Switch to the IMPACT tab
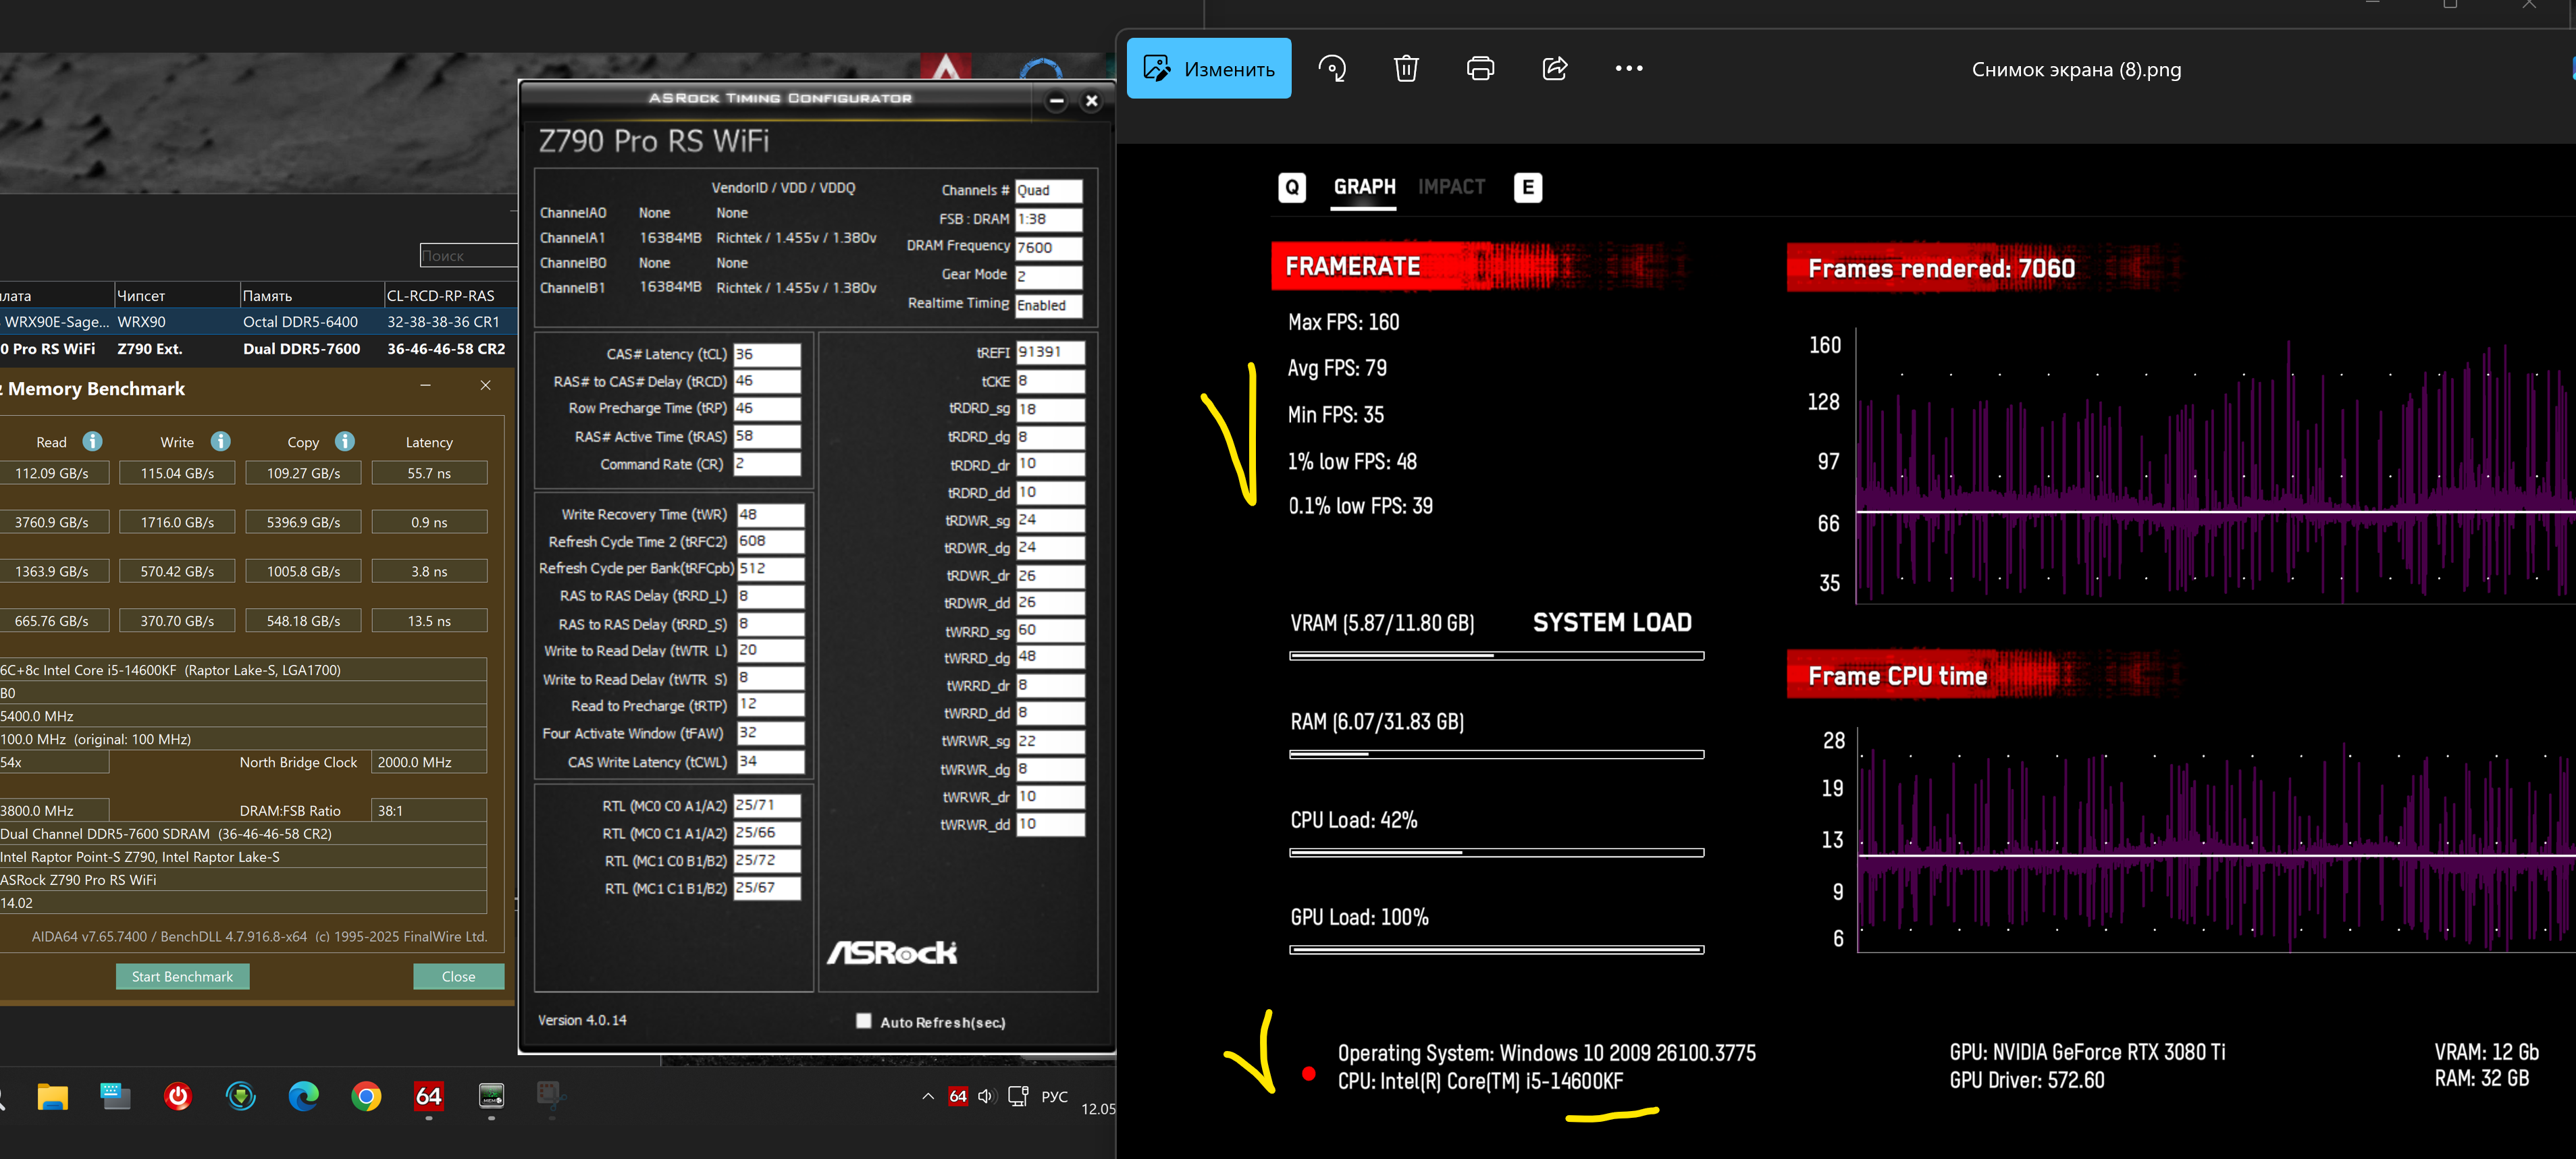Viewport: 2576px width, 1159px height. 1451,187
